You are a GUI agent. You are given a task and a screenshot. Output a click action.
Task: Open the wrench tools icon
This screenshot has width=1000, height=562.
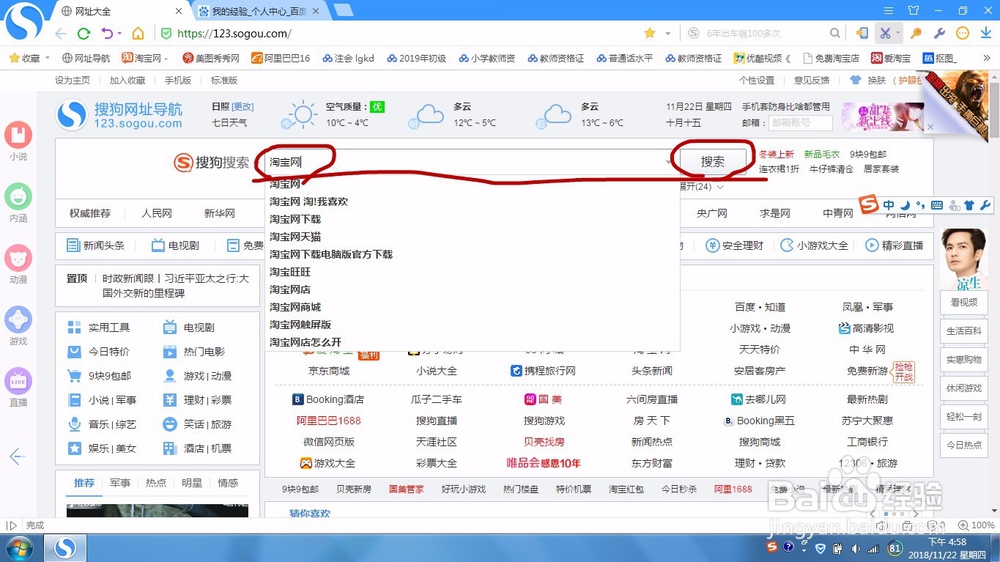[x=939, y=33]
